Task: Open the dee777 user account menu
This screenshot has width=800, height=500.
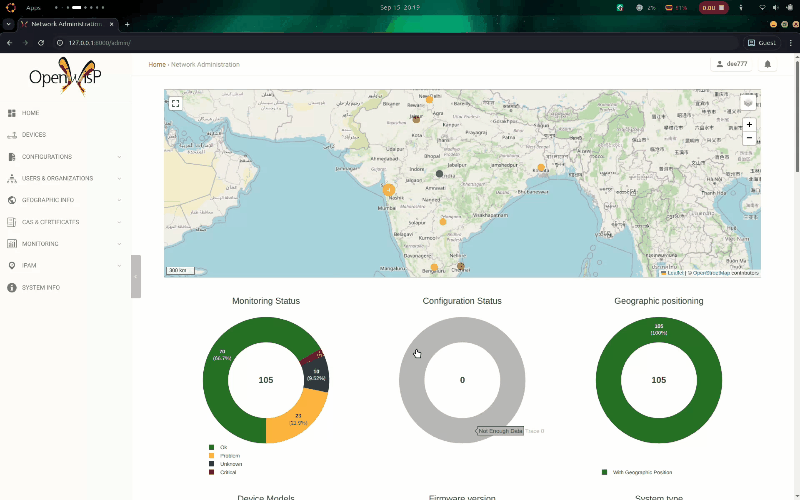Action: point(732,64)
